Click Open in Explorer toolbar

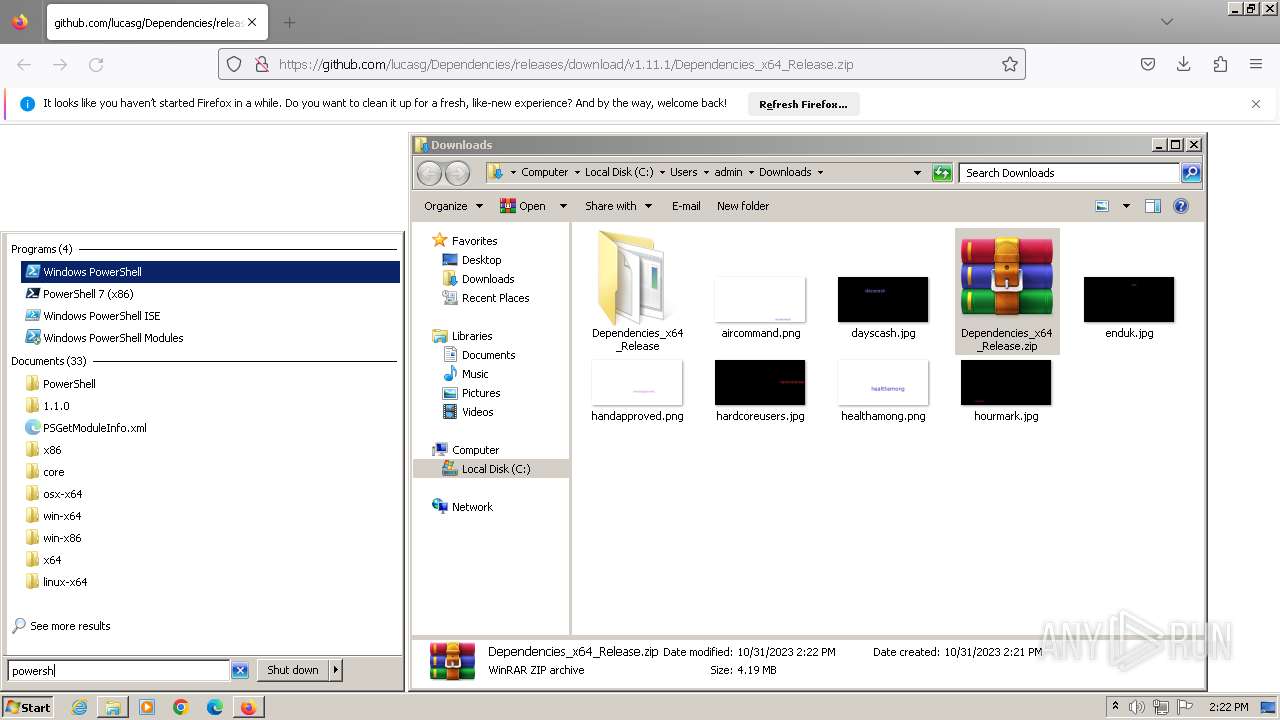(523, 206)
